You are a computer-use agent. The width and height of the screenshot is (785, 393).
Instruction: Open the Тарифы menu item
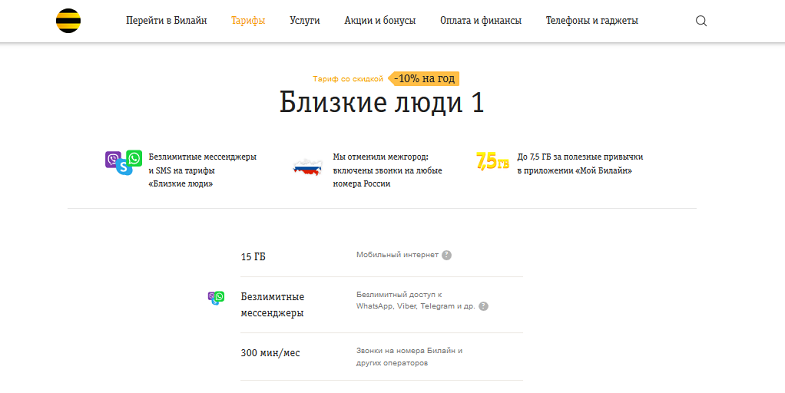point(248,21)
